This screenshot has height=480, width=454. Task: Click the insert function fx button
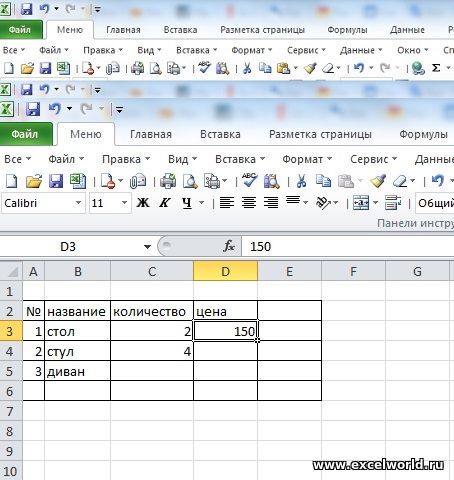pyautogui.click(x=229, y=247)
